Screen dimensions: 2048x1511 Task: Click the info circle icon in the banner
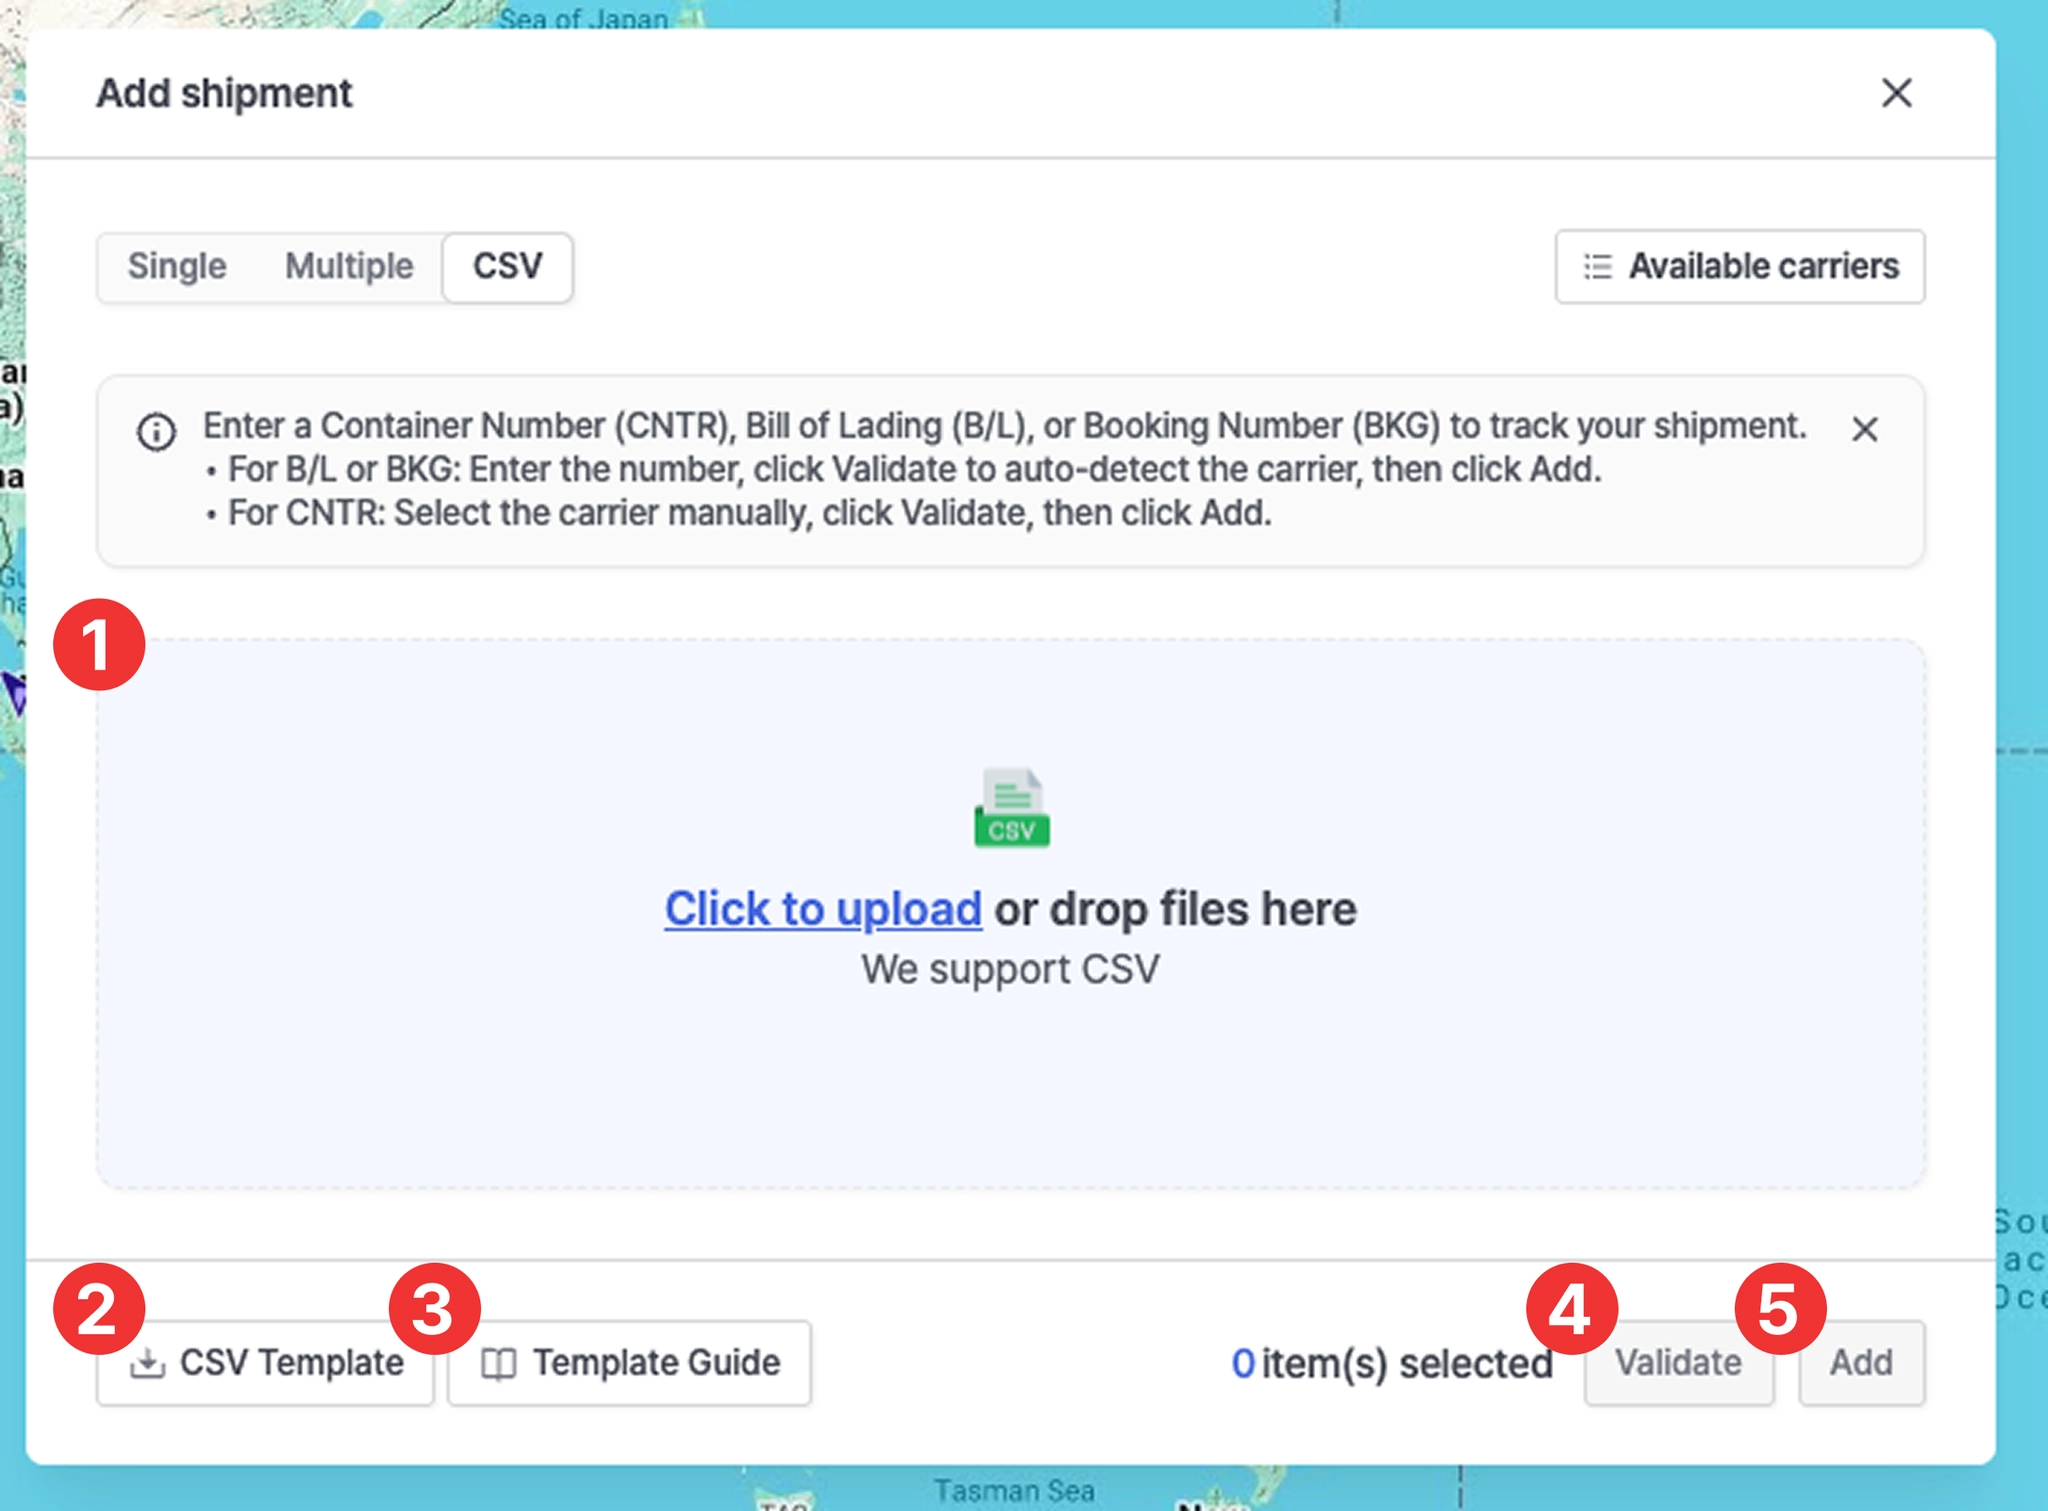click(156, 432)
